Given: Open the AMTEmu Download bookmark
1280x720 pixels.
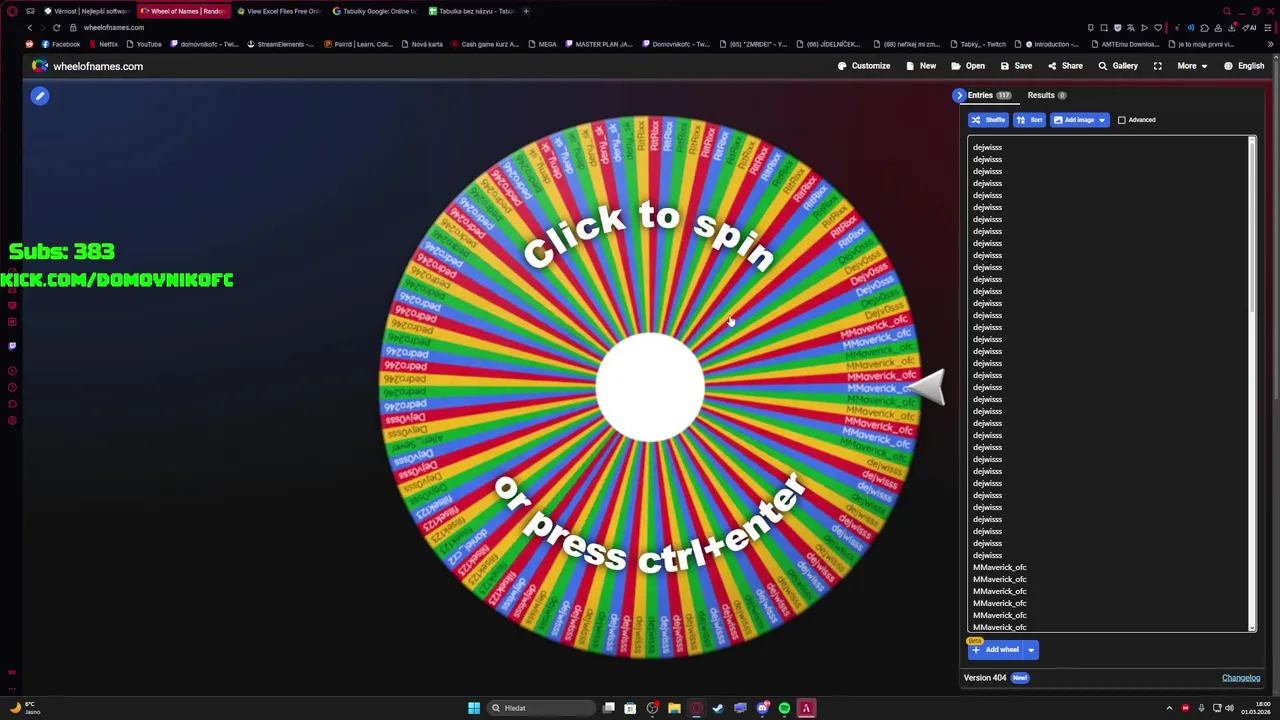Looking at the screenshot, I should (1124, 44).
